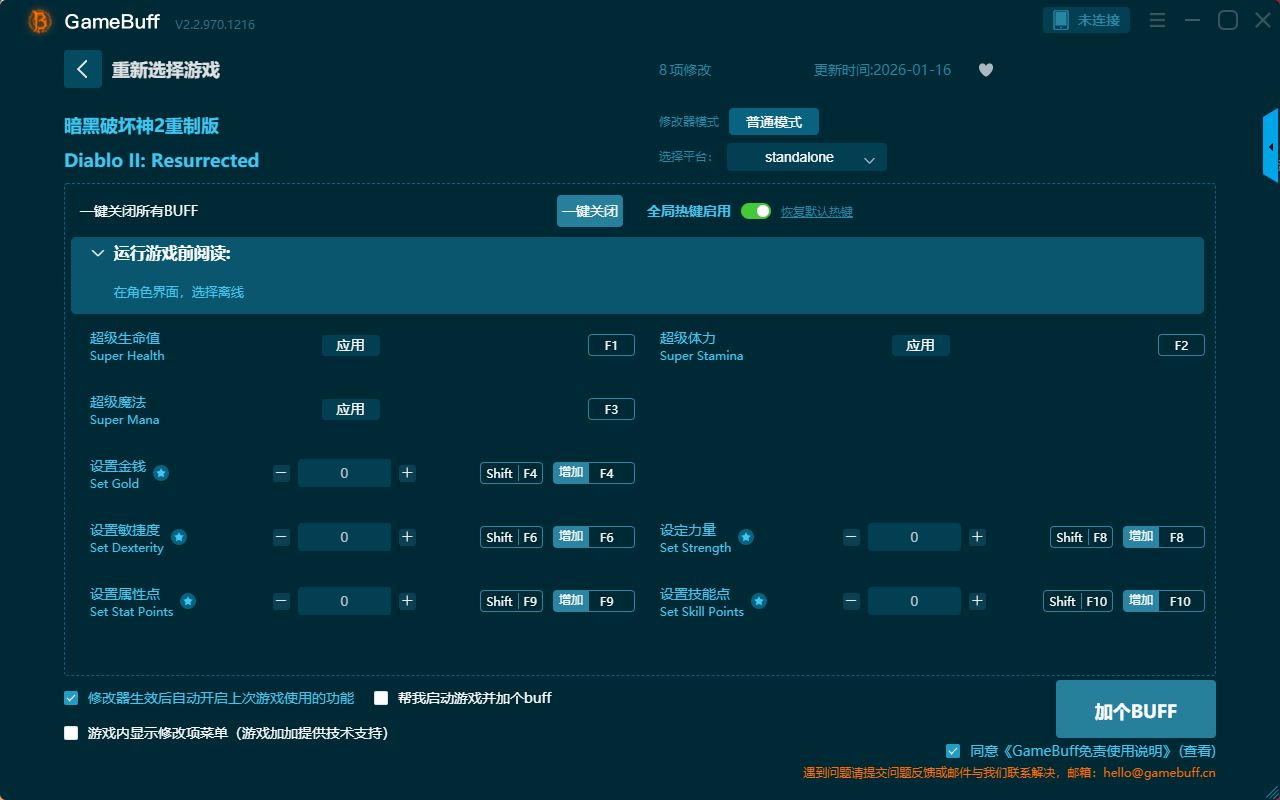
Task: Enable in-game trainer menu display checkbox
Action: 71,733
